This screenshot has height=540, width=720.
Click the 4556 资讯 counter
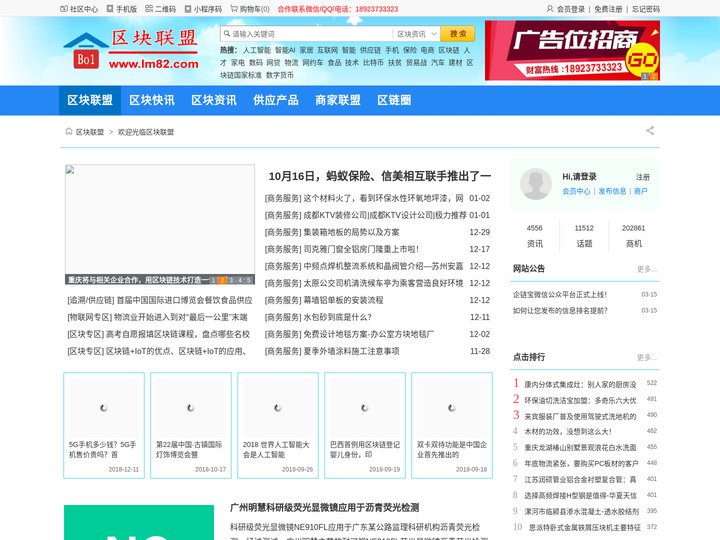click(x=534, y=236)
